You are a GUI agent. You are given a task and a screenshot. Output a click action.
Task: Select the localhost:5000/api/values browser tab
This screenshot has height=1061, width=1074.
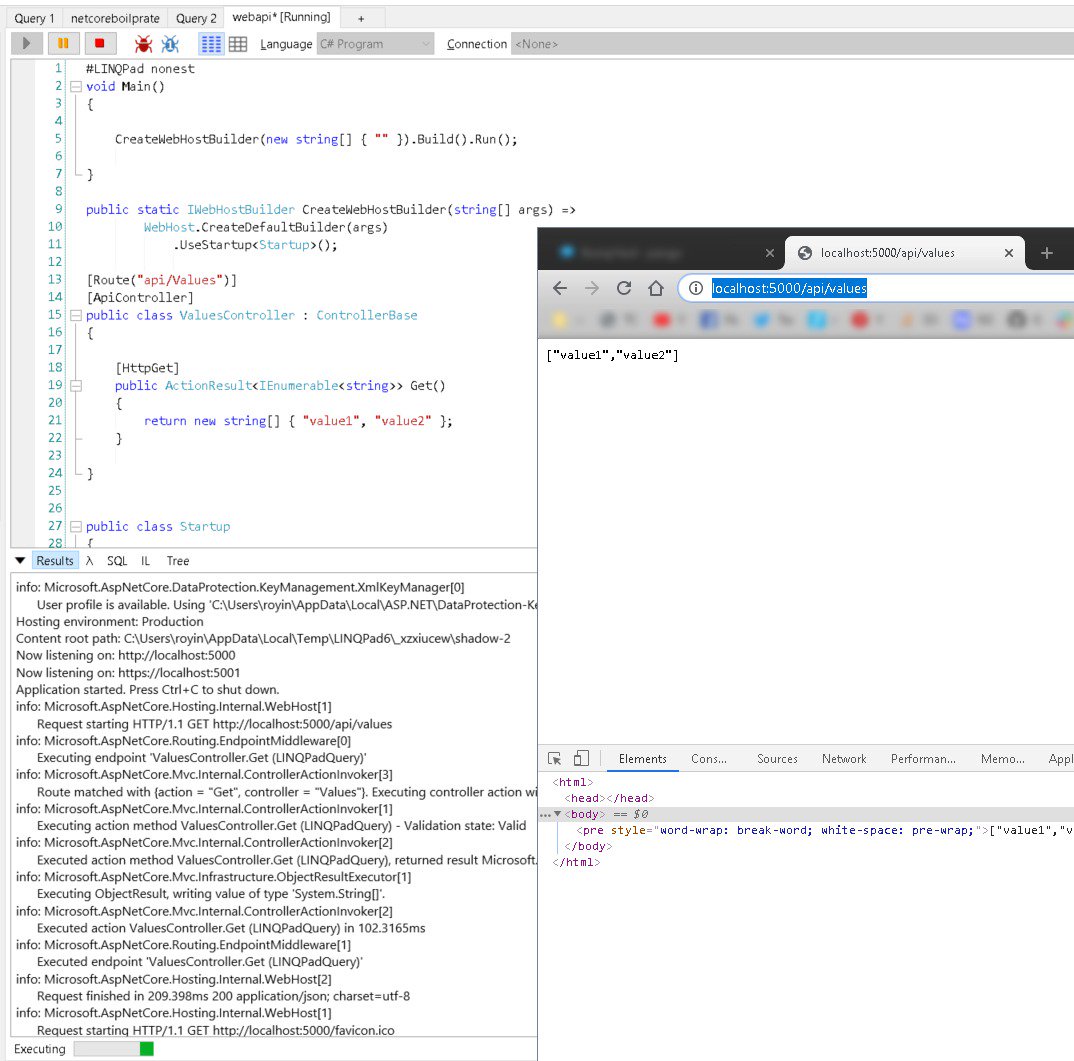pyautogui.click(x=904, y=253)
